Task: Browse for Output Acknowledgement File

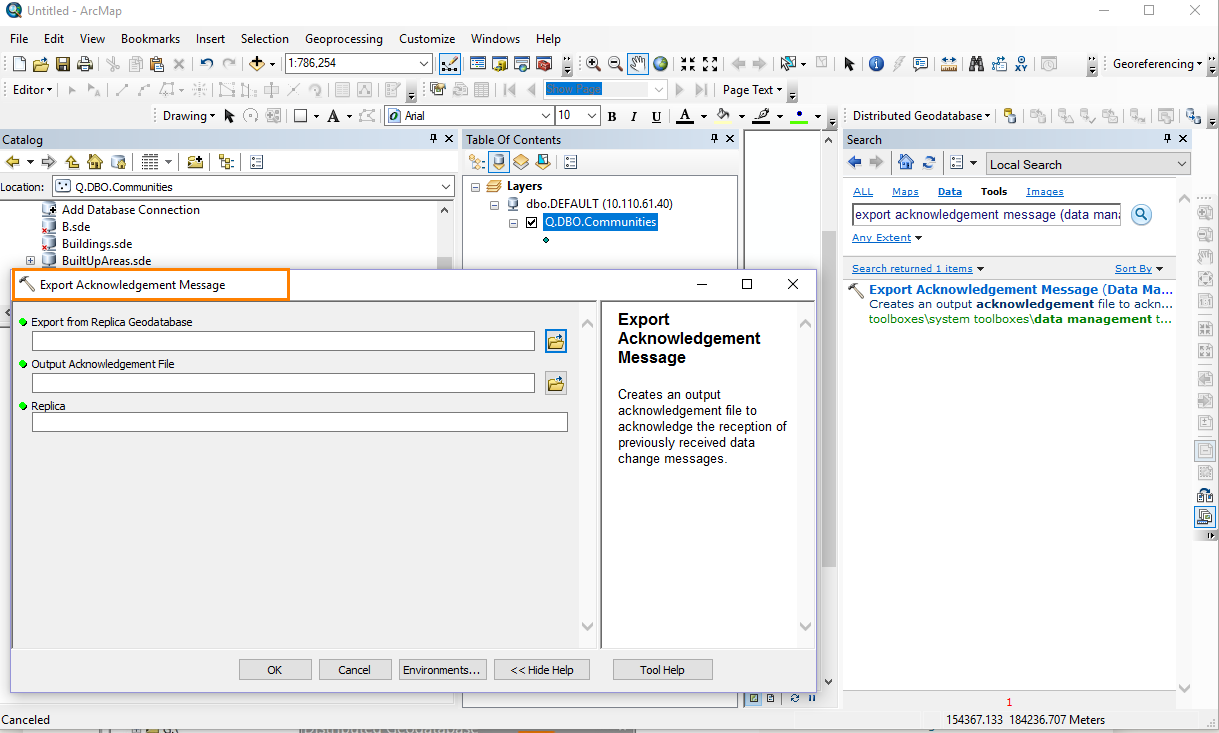Action: pyautogui.click(x=556, y=383)
